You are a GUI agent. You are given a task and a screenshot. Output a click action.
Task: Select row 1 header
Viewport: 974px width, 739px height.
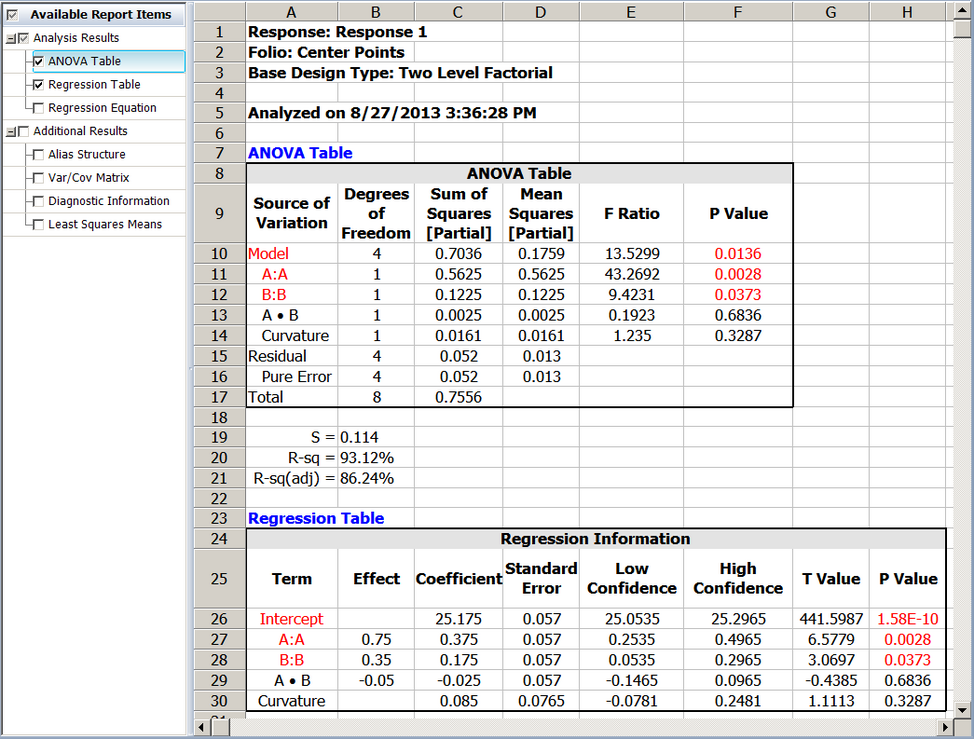point(219,32)
